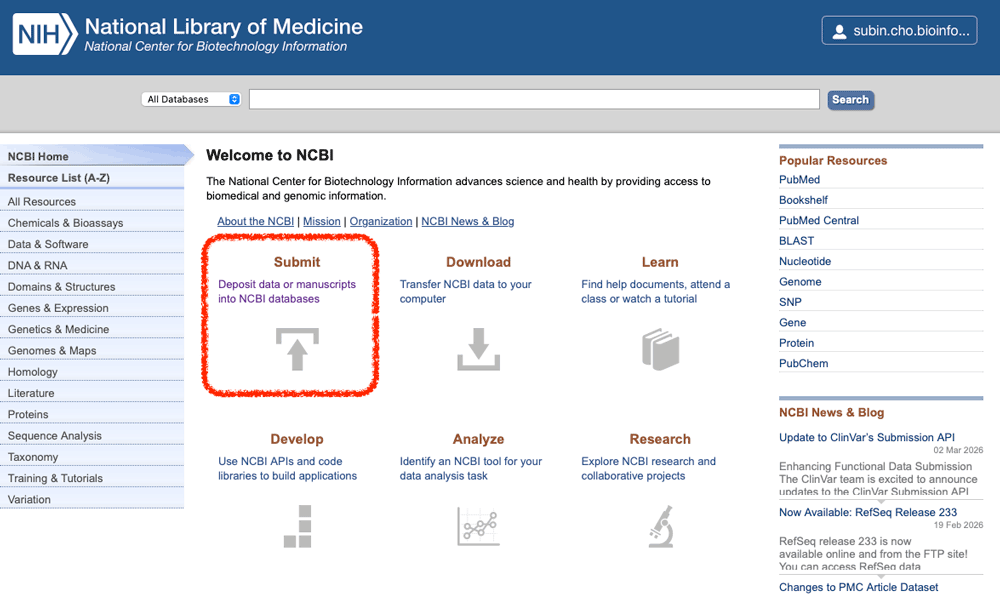Viewport: 1000px width, 594px height.
Task: Follow the BLAST link
Action: point(796,241)
